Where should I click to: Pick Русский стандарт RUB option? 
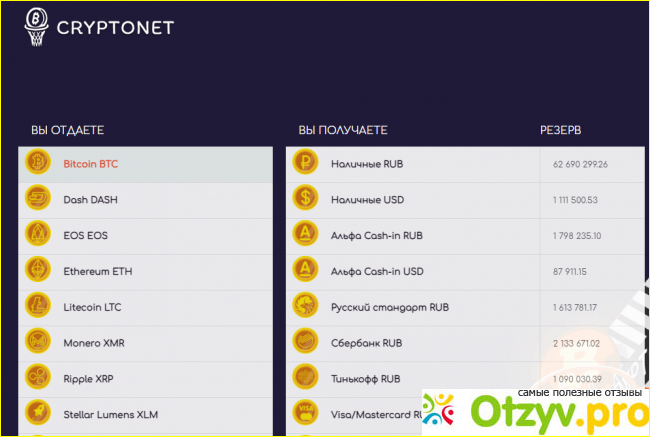390,307
